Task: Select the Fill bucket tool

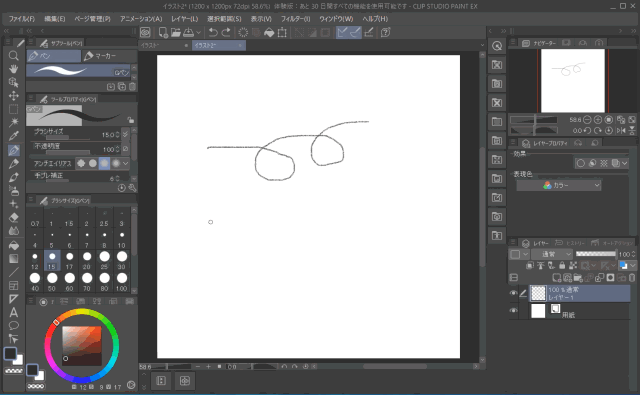Action: (13, 245)
